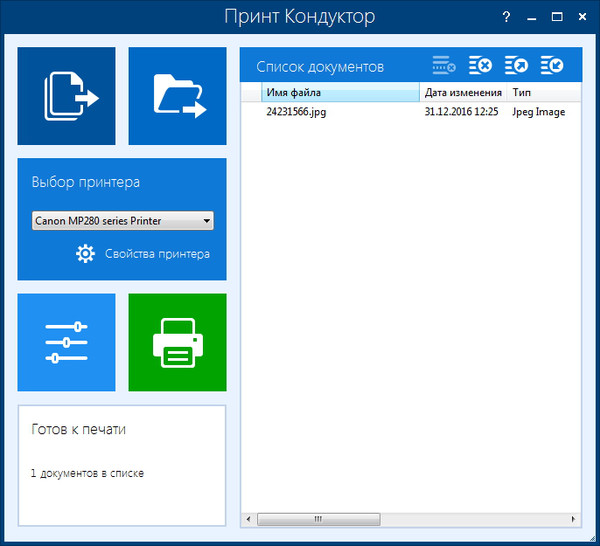Open the settings sliders tile
Image resolution: width=600 pixels, height=546 pixels.
(66, 342)
